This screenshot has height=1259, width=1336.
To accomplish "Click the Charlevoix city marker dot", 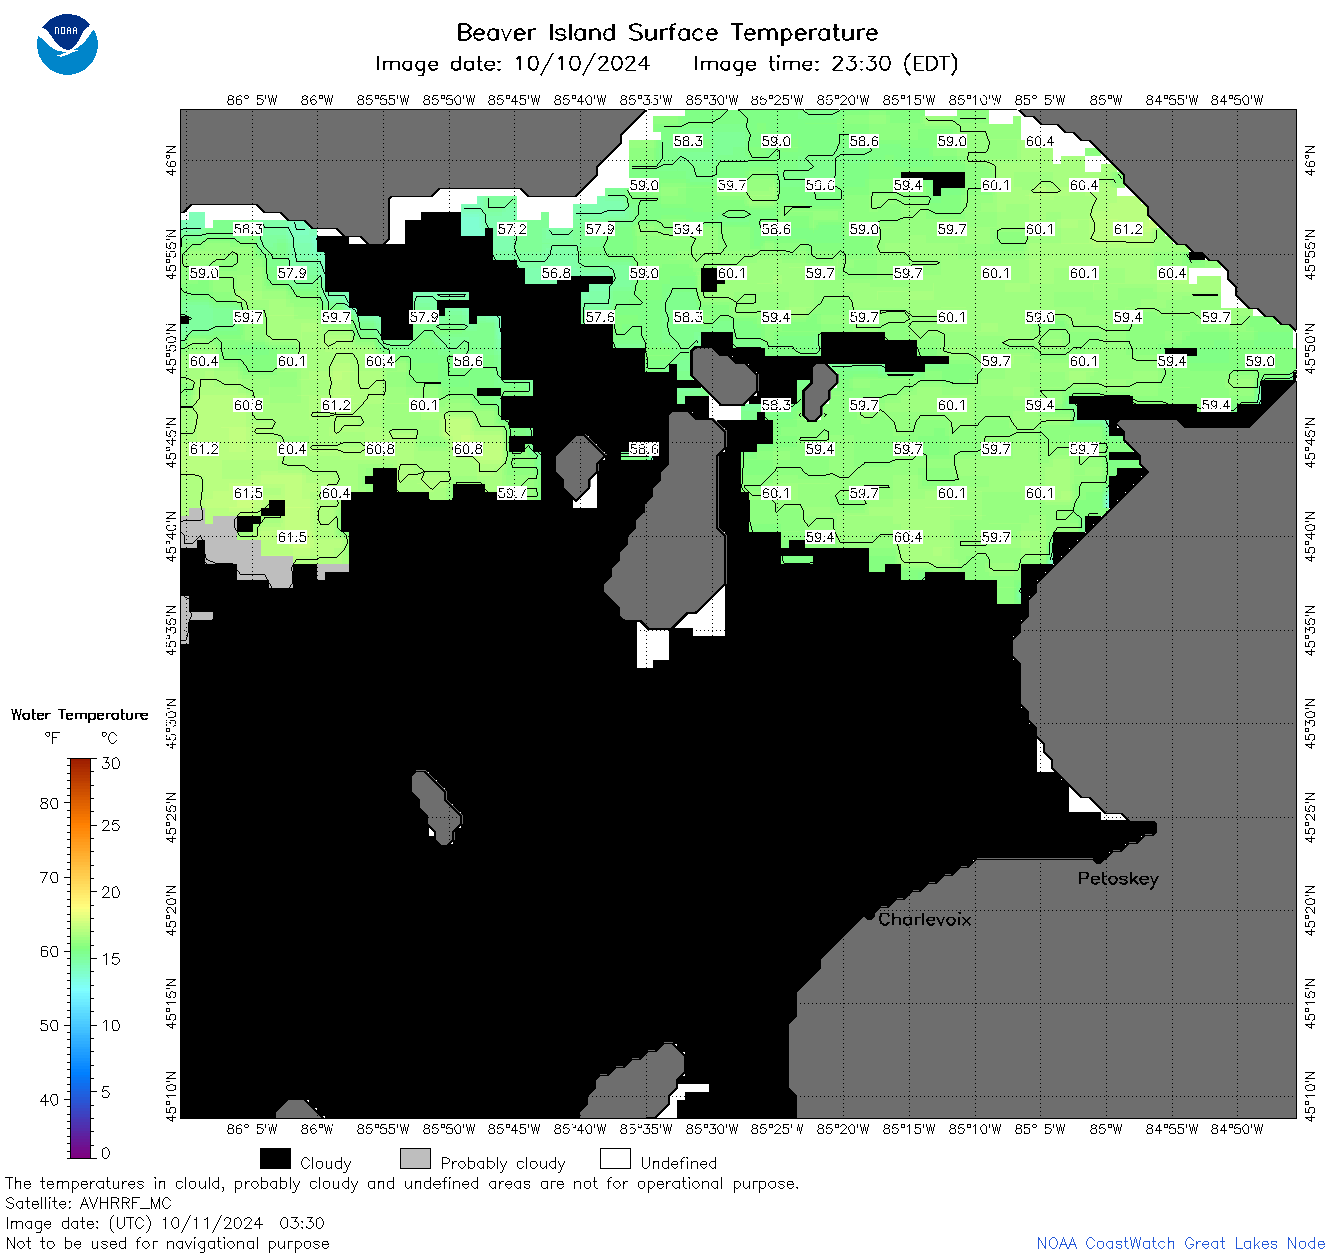I will (869, 915).
